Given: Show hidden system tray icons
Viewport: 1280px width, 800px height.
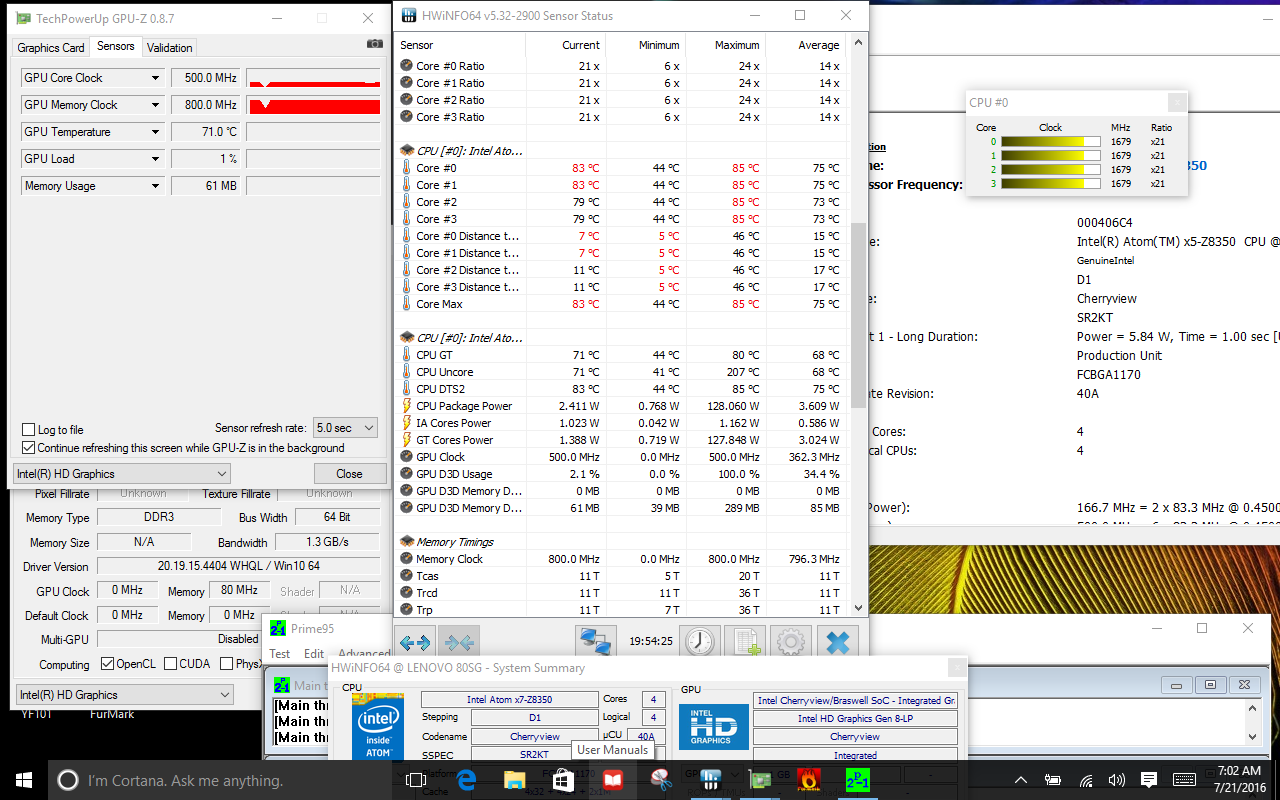Looking at the screenshot, I should [1021, 780].
